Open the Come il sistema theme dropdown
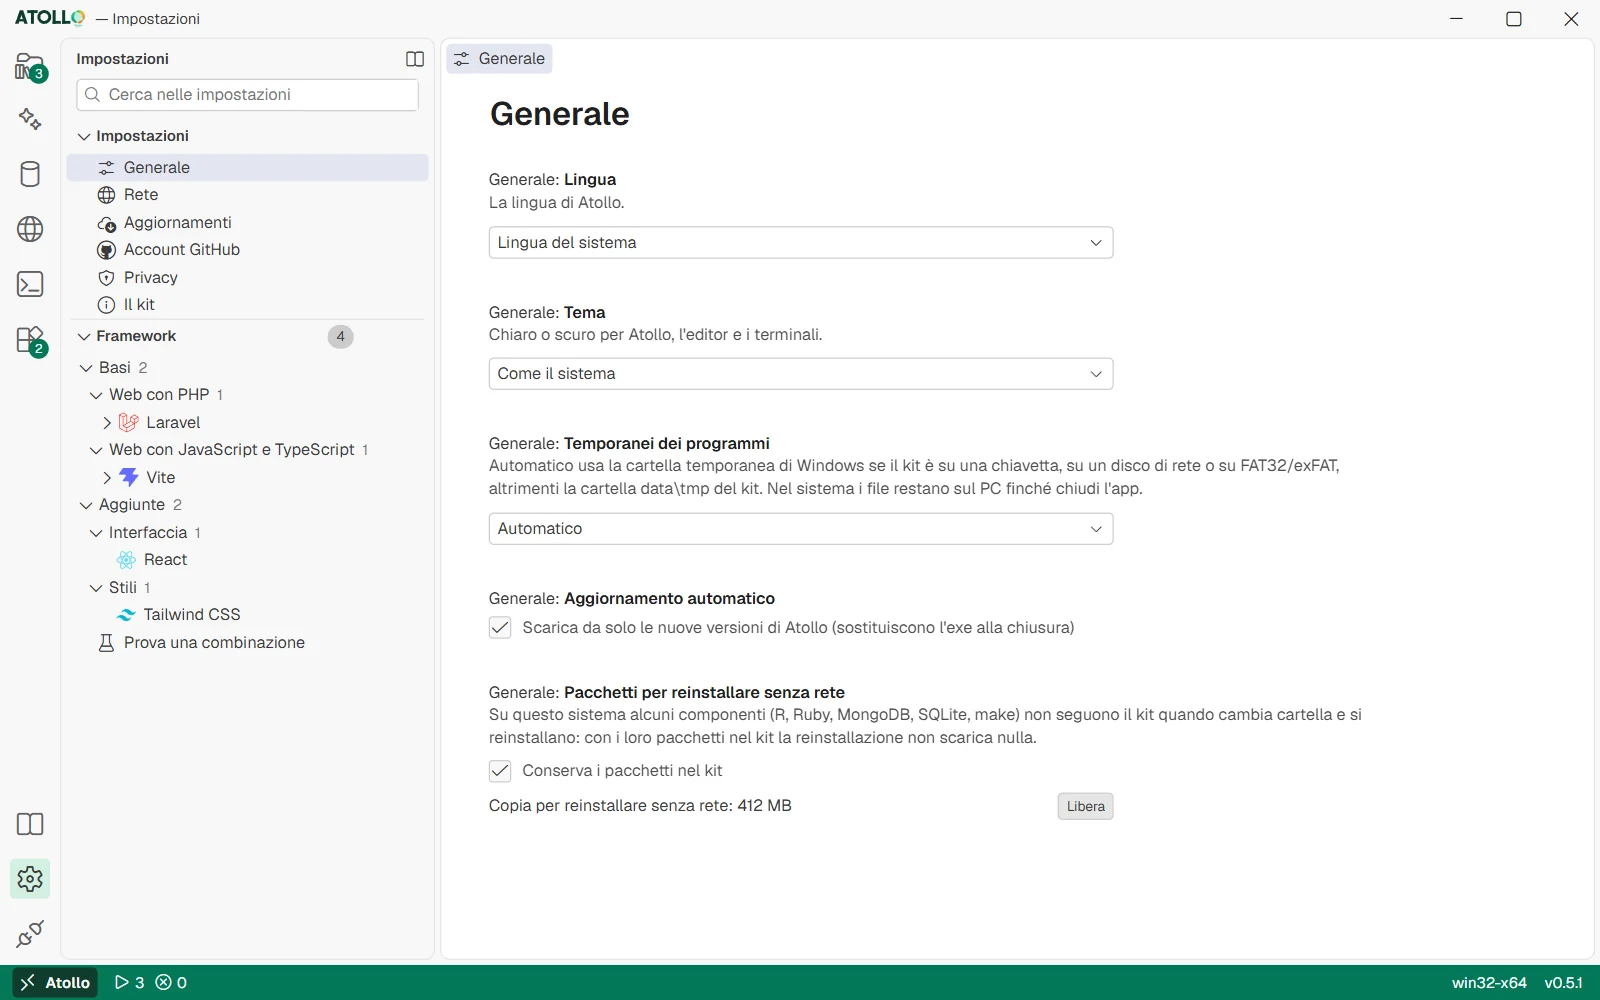The image size is (1600, 1000). tap(801, 374)
